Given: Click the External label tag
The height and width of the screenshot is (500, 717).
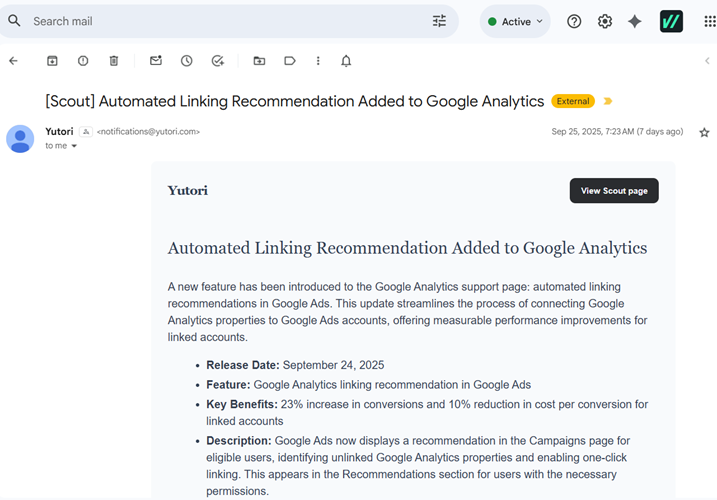Looking at the screenshot, I should [x=573, y=101].
